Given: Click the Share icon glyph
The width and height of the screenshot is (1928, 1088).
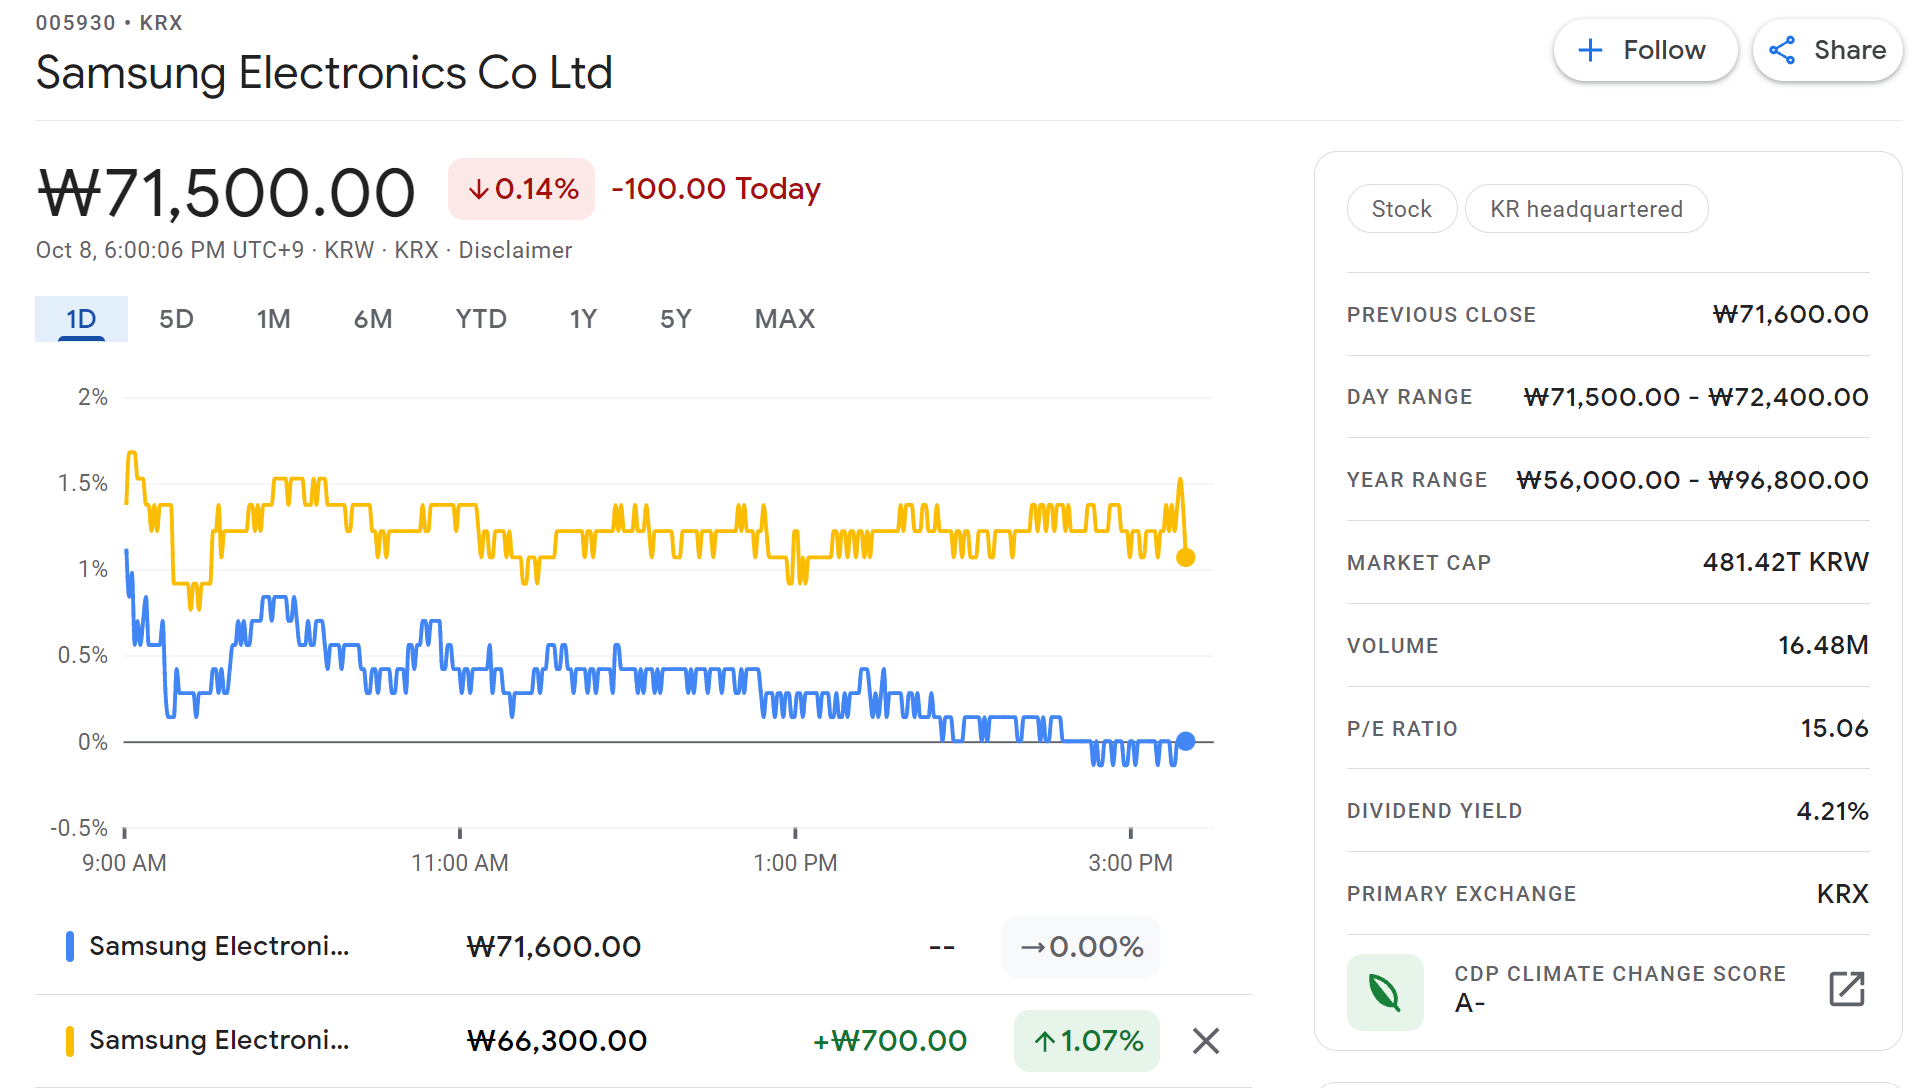Looking at the screenshot, I should pyautogui.click(x=1782, y=50).
